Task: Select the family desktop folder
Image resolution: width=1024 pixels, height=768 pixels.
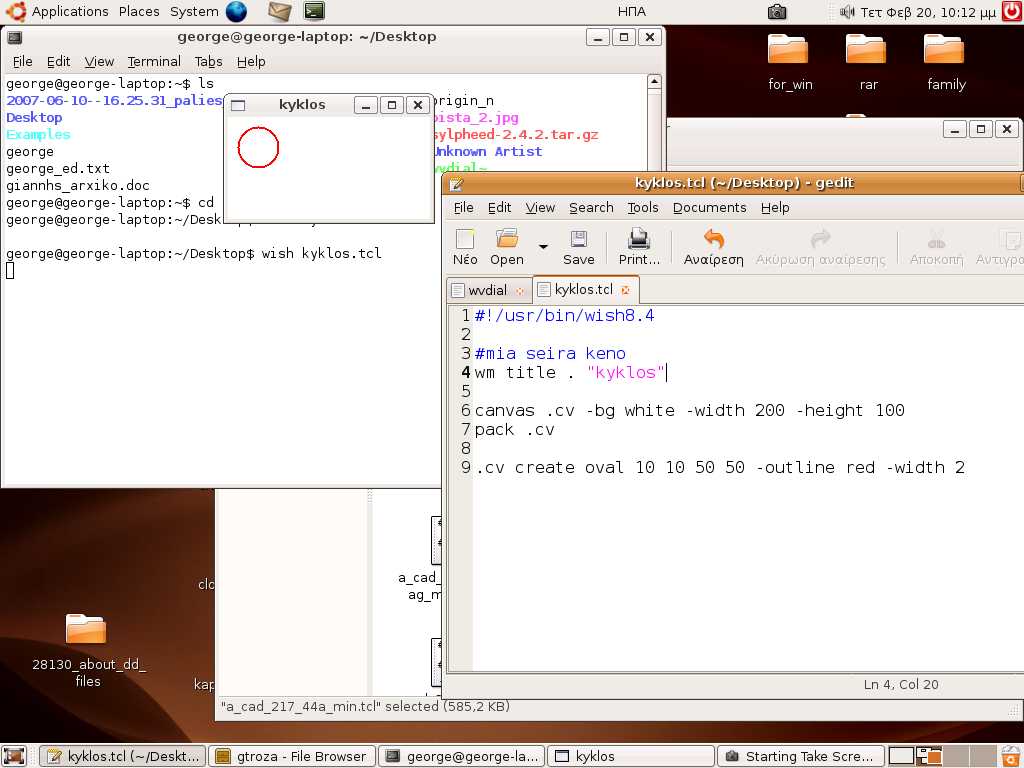Action: pos(944,49)
